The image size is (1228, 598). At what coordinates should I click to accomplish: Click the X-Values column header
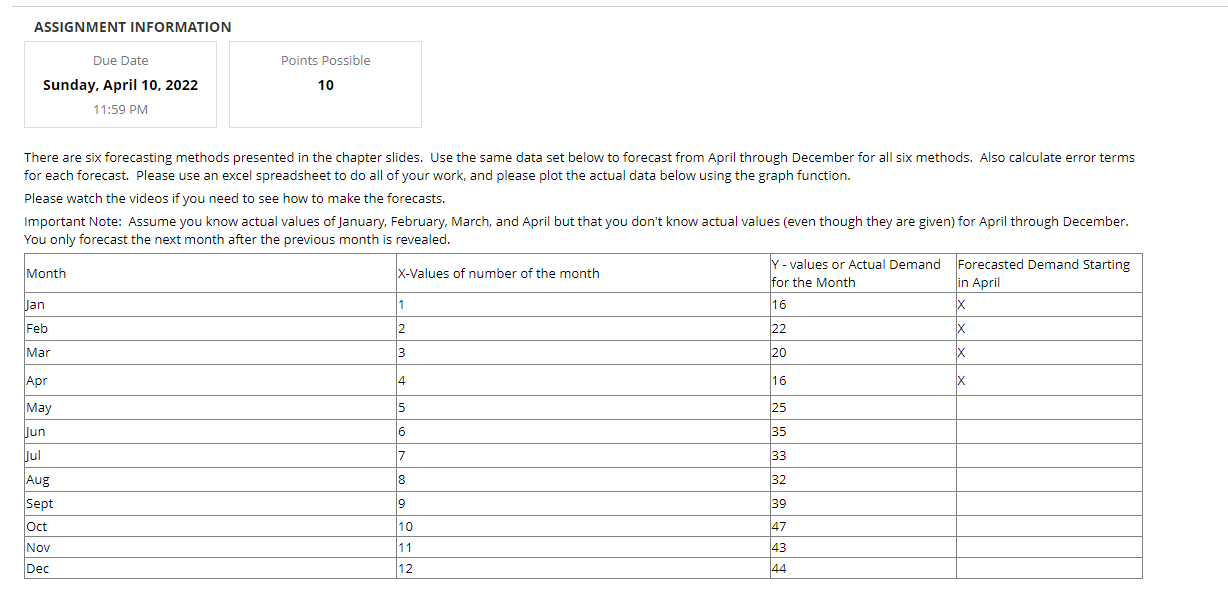[498, 272]
